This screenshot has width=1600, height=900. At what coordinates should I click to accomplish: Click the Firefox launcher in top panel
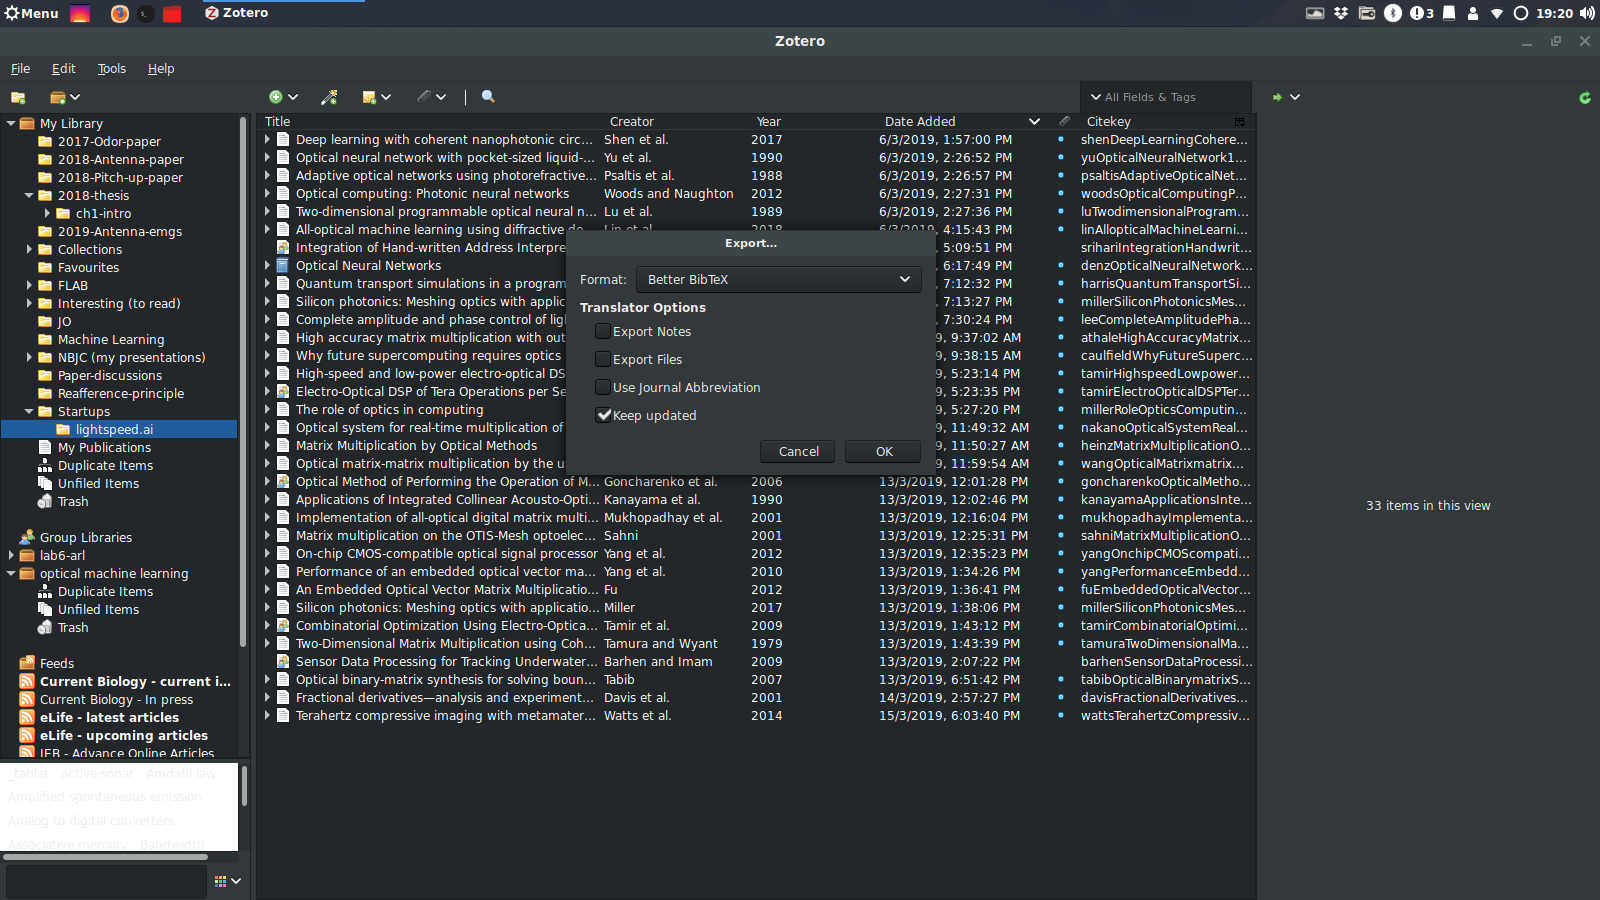119,13
